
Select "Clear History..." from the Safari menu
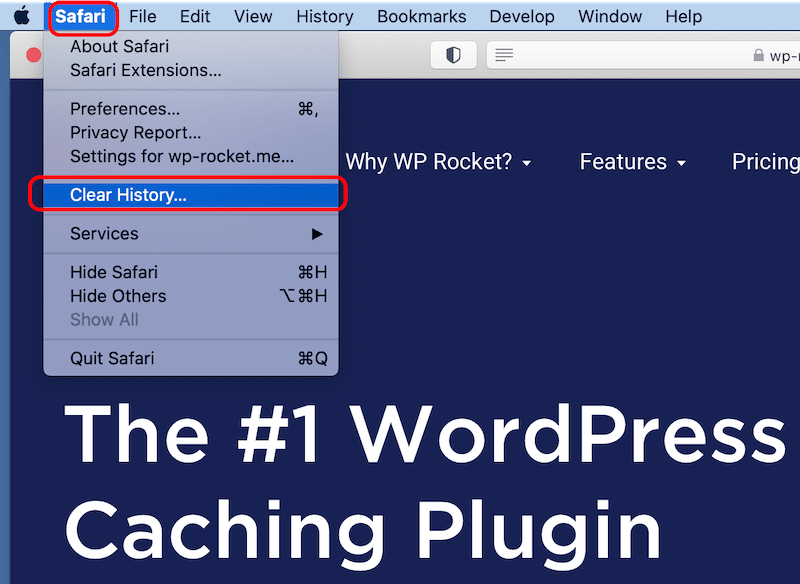click(127, 195)
